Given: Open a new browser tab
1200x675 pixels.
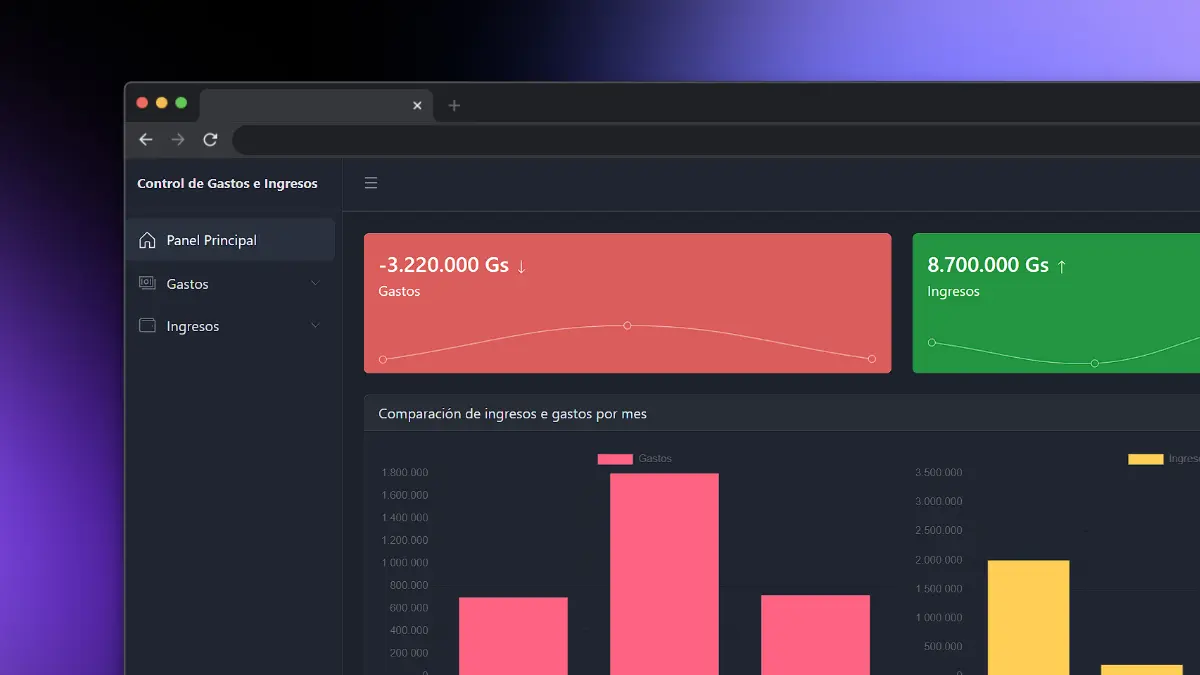Looking at the screenshot, I should (x=454, y=105).
